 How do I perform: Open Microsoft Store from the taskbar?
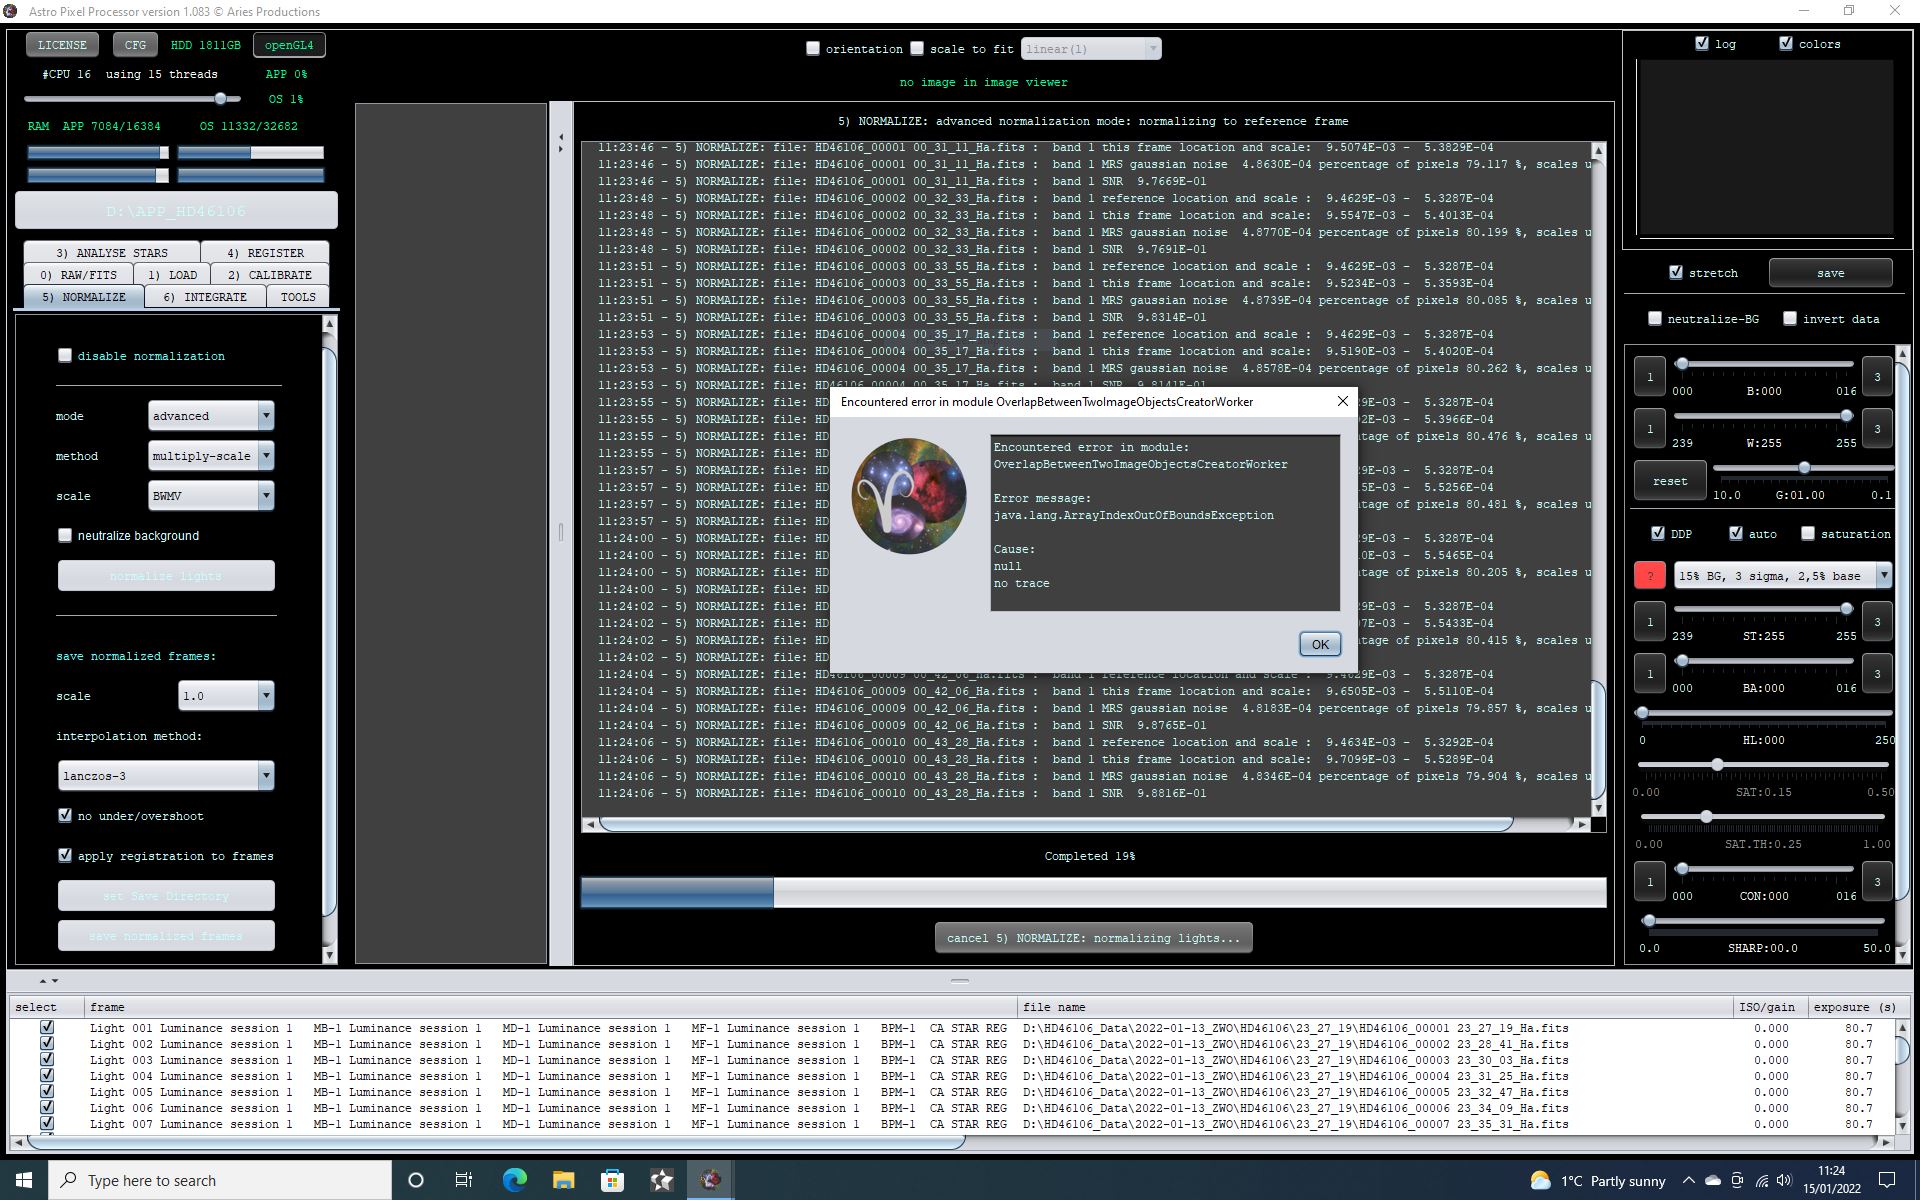click(x=612, y=1180)
